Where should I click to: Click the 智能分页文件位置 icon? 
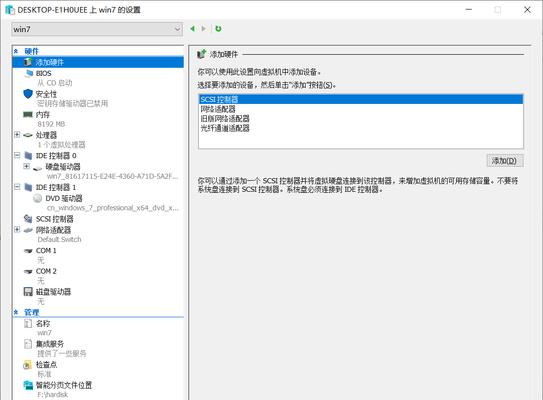[28, 385]
